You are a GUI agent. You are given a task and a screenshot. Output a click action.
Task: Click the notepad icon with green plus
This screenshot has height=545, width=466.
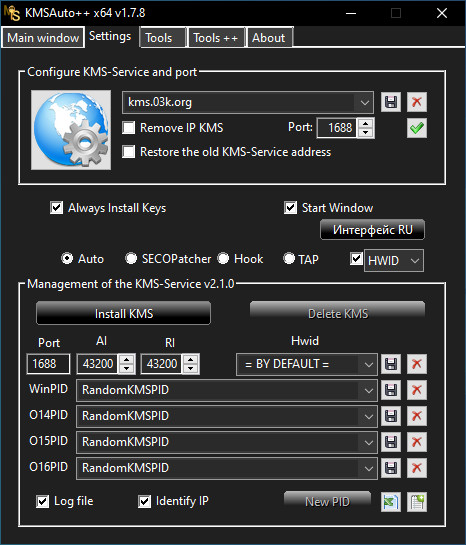[x=417, y=502]
